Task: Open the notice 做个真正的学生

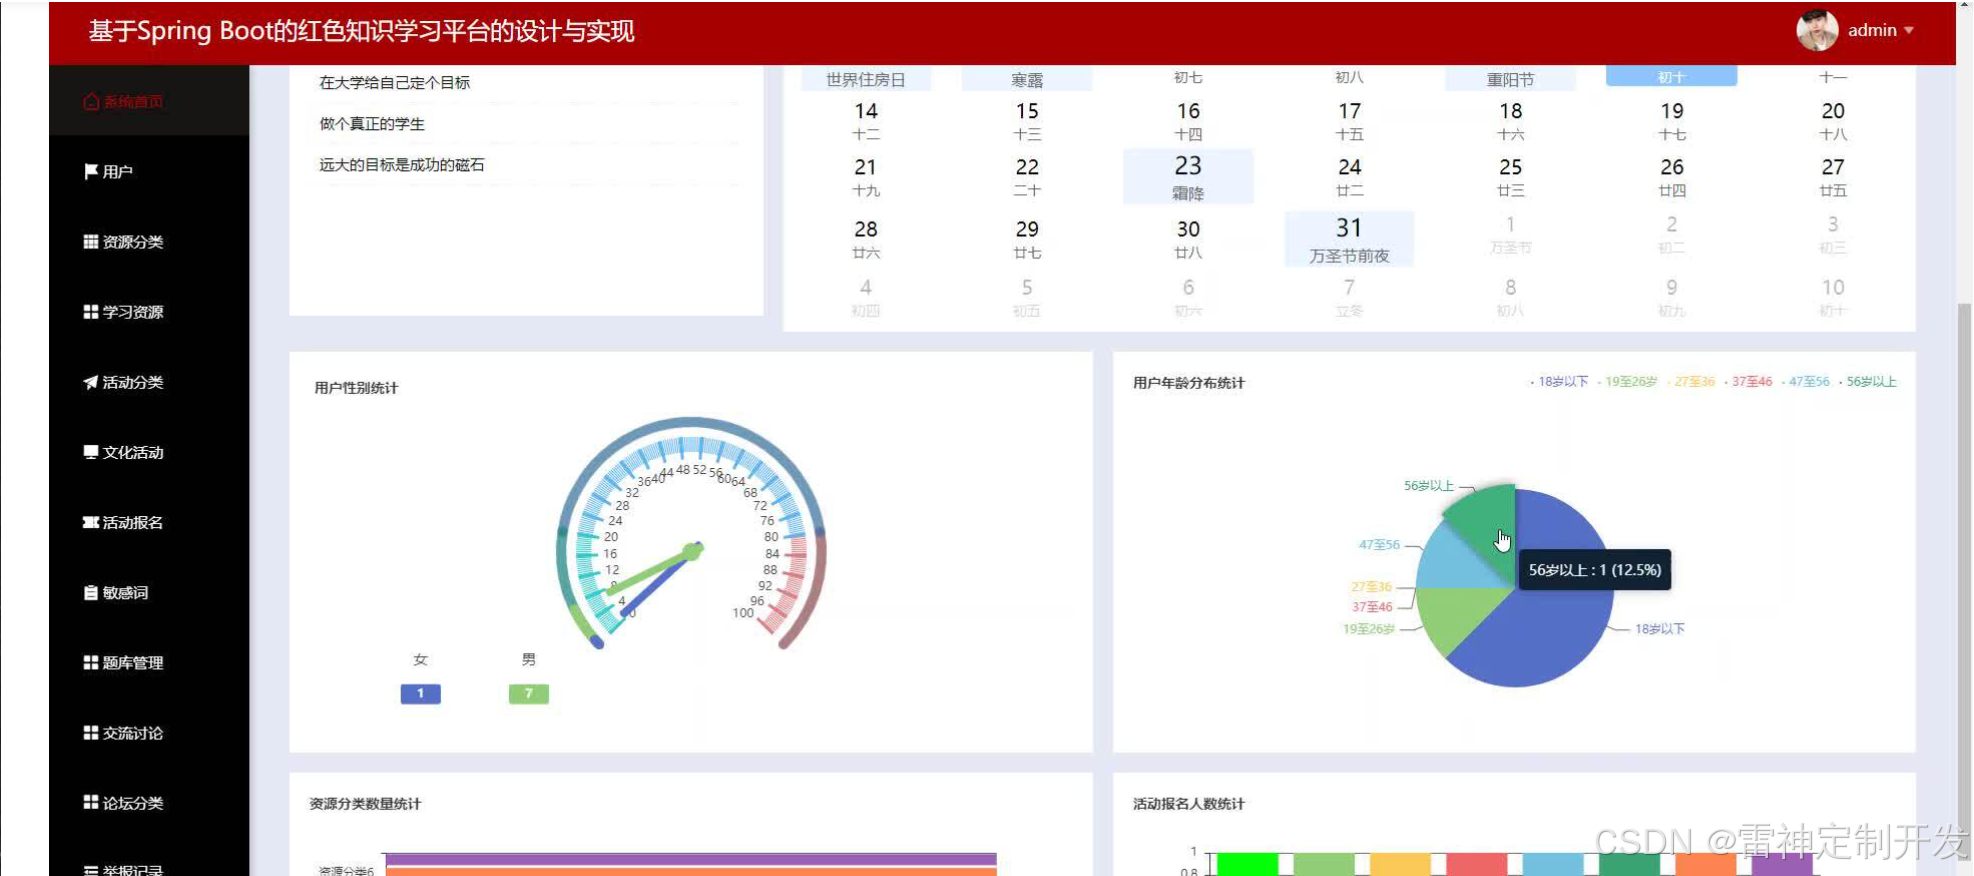Action: 372,124
